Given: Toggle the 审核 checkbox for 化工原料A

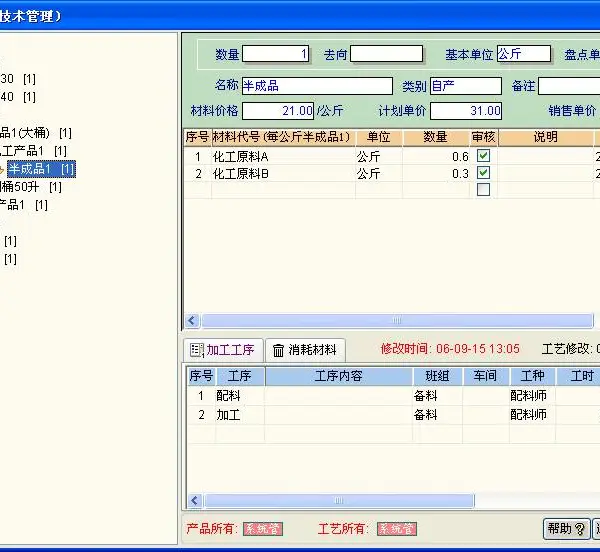Looking at the screenshot, I should click(483, 156).
